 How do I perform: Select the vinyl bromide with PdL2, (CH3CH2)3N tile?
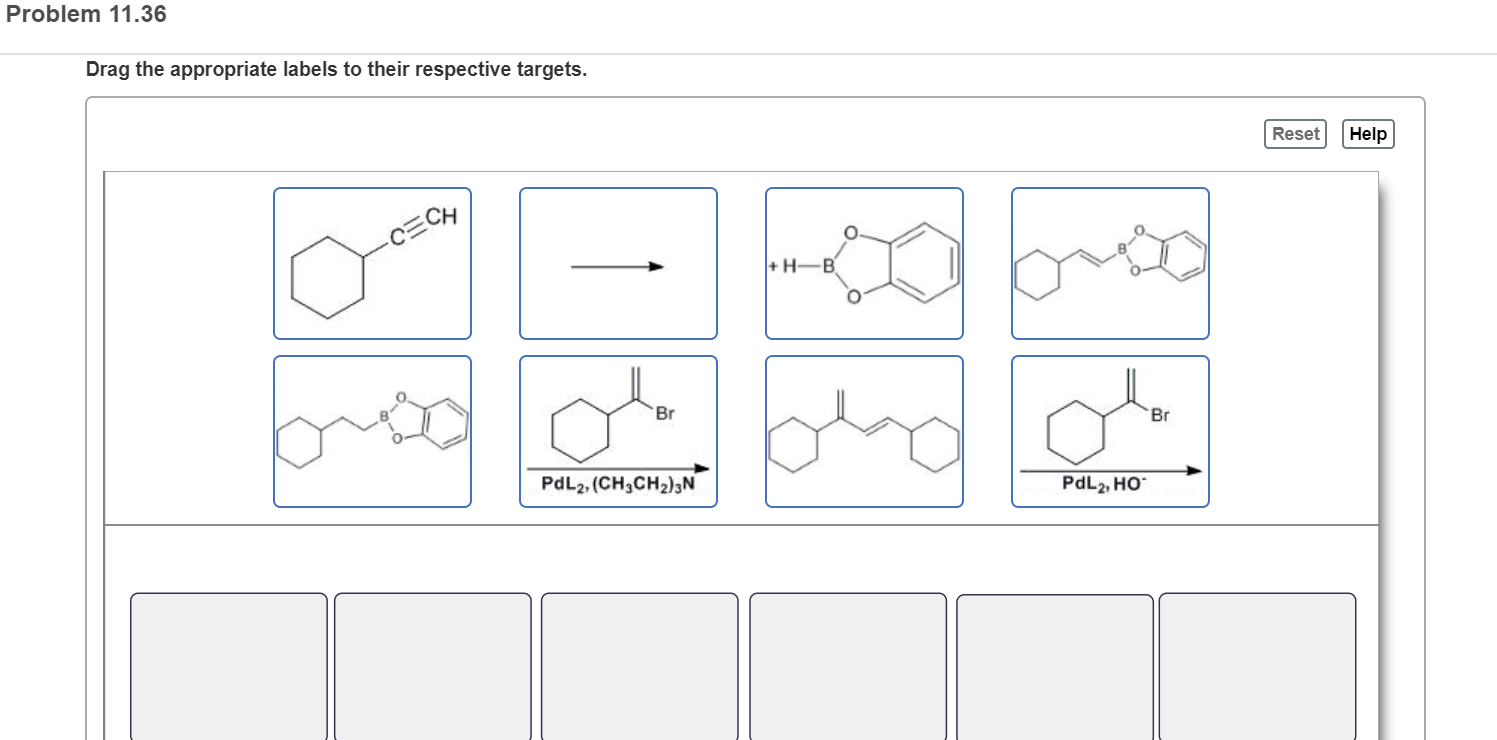pyautogui.click(x=617, y=431)
